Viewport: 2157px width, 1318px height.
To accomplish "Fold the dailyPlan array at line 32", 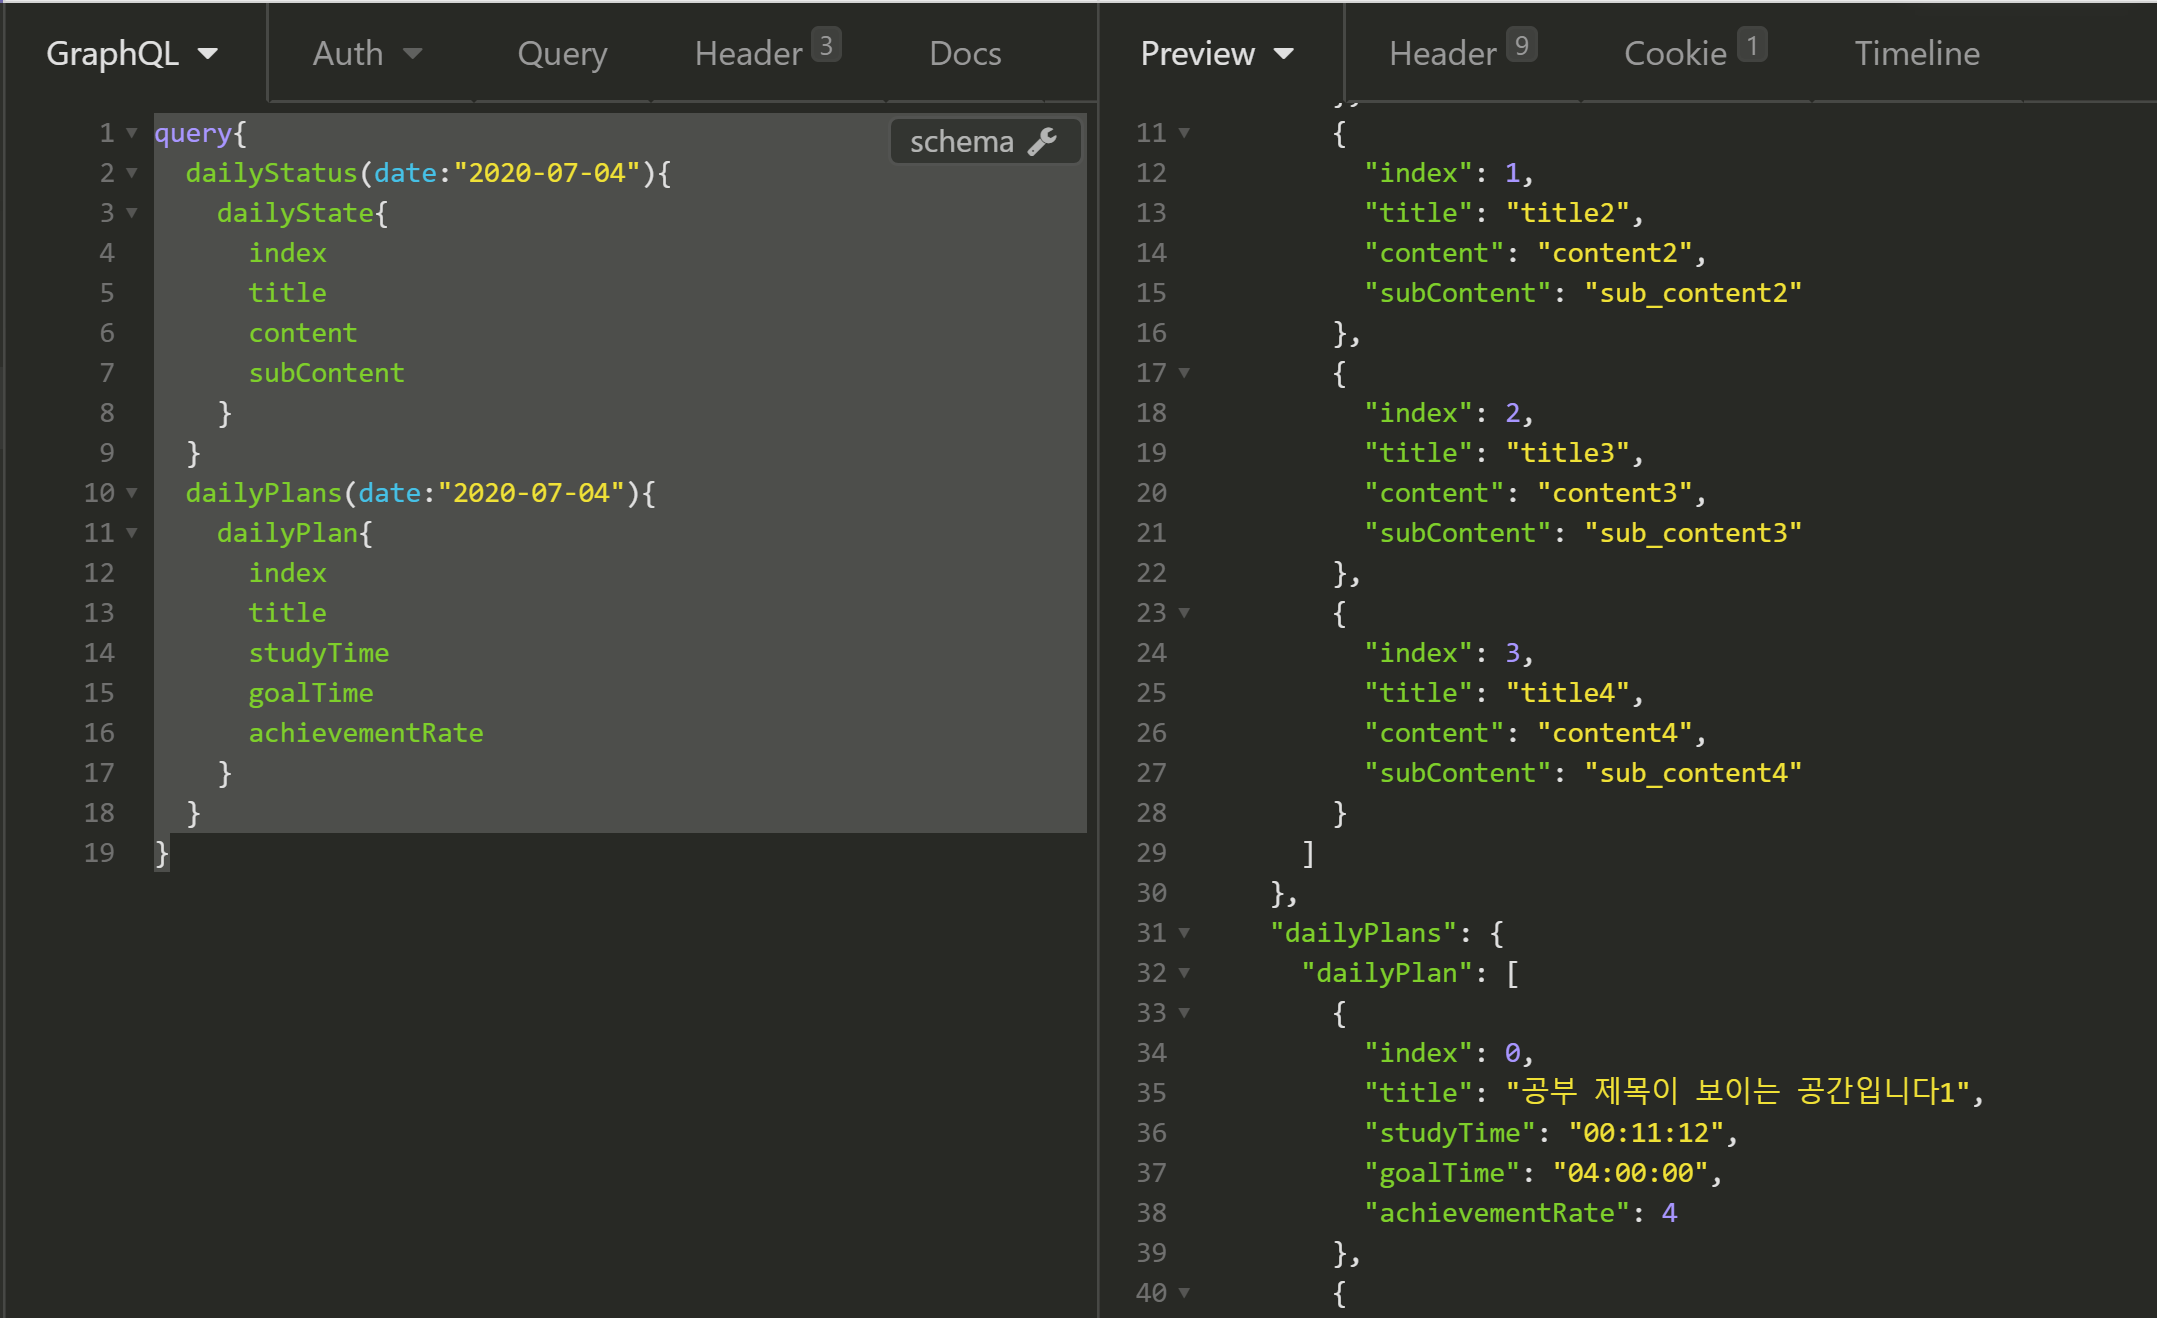I will (x=1184, y=973).
